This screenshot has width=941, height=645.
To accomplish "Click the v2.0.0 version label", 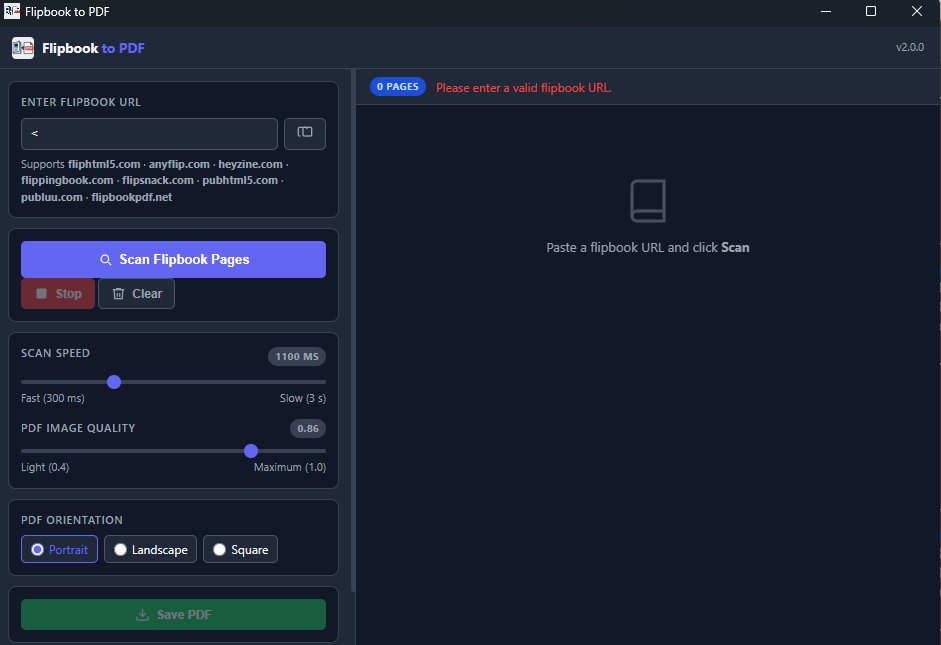I will pyautogui.click(x=909, y=48).
